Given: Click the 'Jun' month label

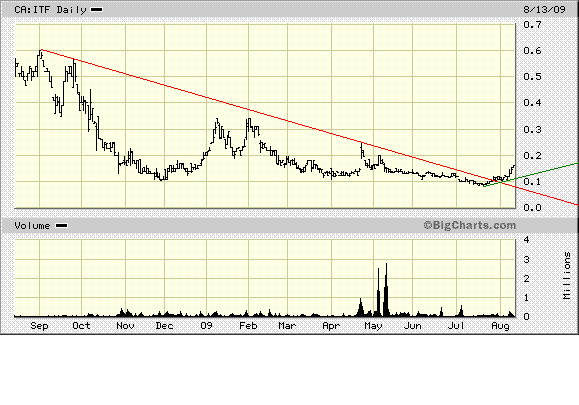Looking at the screenshot, I should 412,326.
